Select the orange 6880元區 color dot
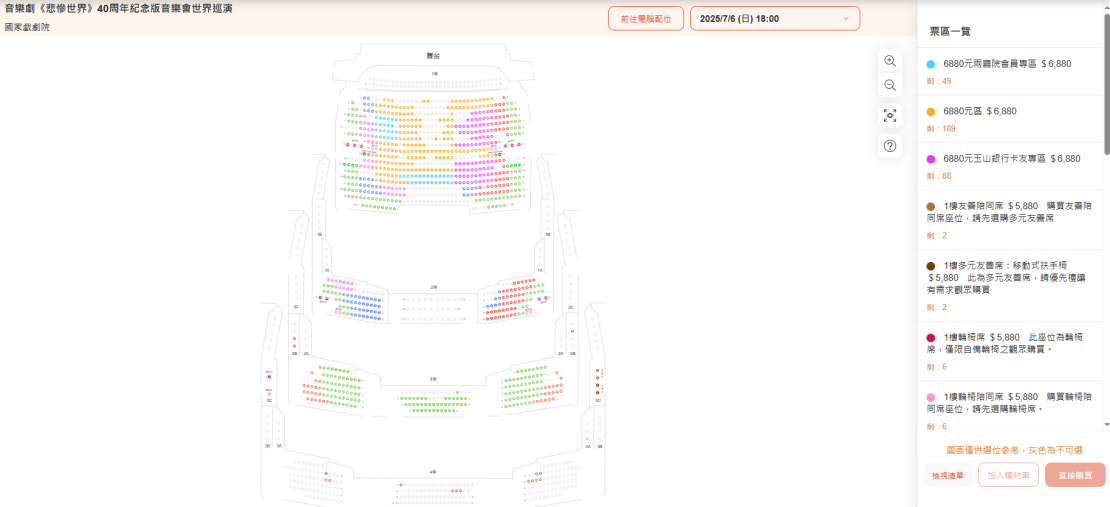Screen dimensions: 1110x507 (x=931, y=112)
